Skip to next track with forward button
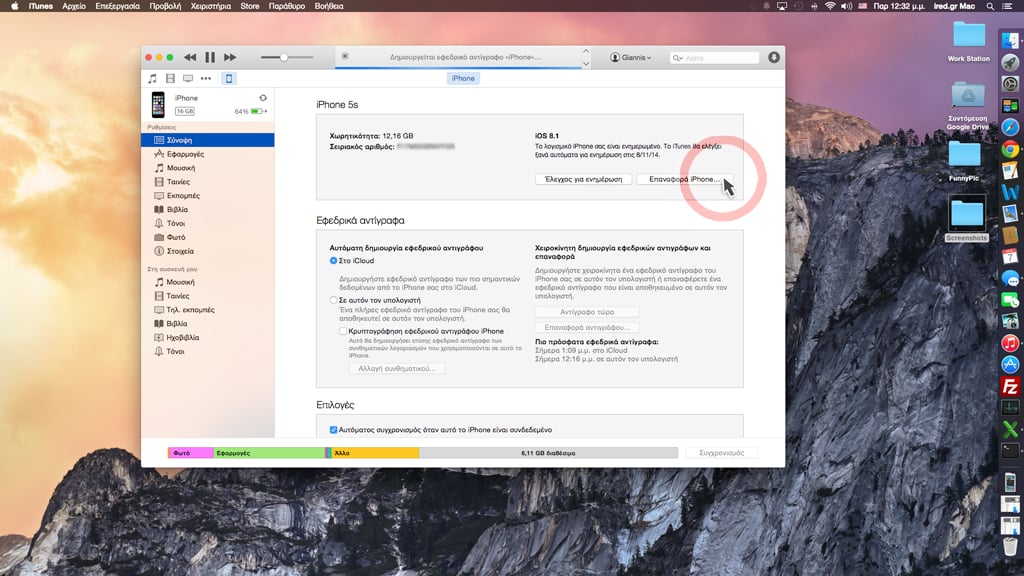Viewport: 1024px width, 576px height. [231, 58]
